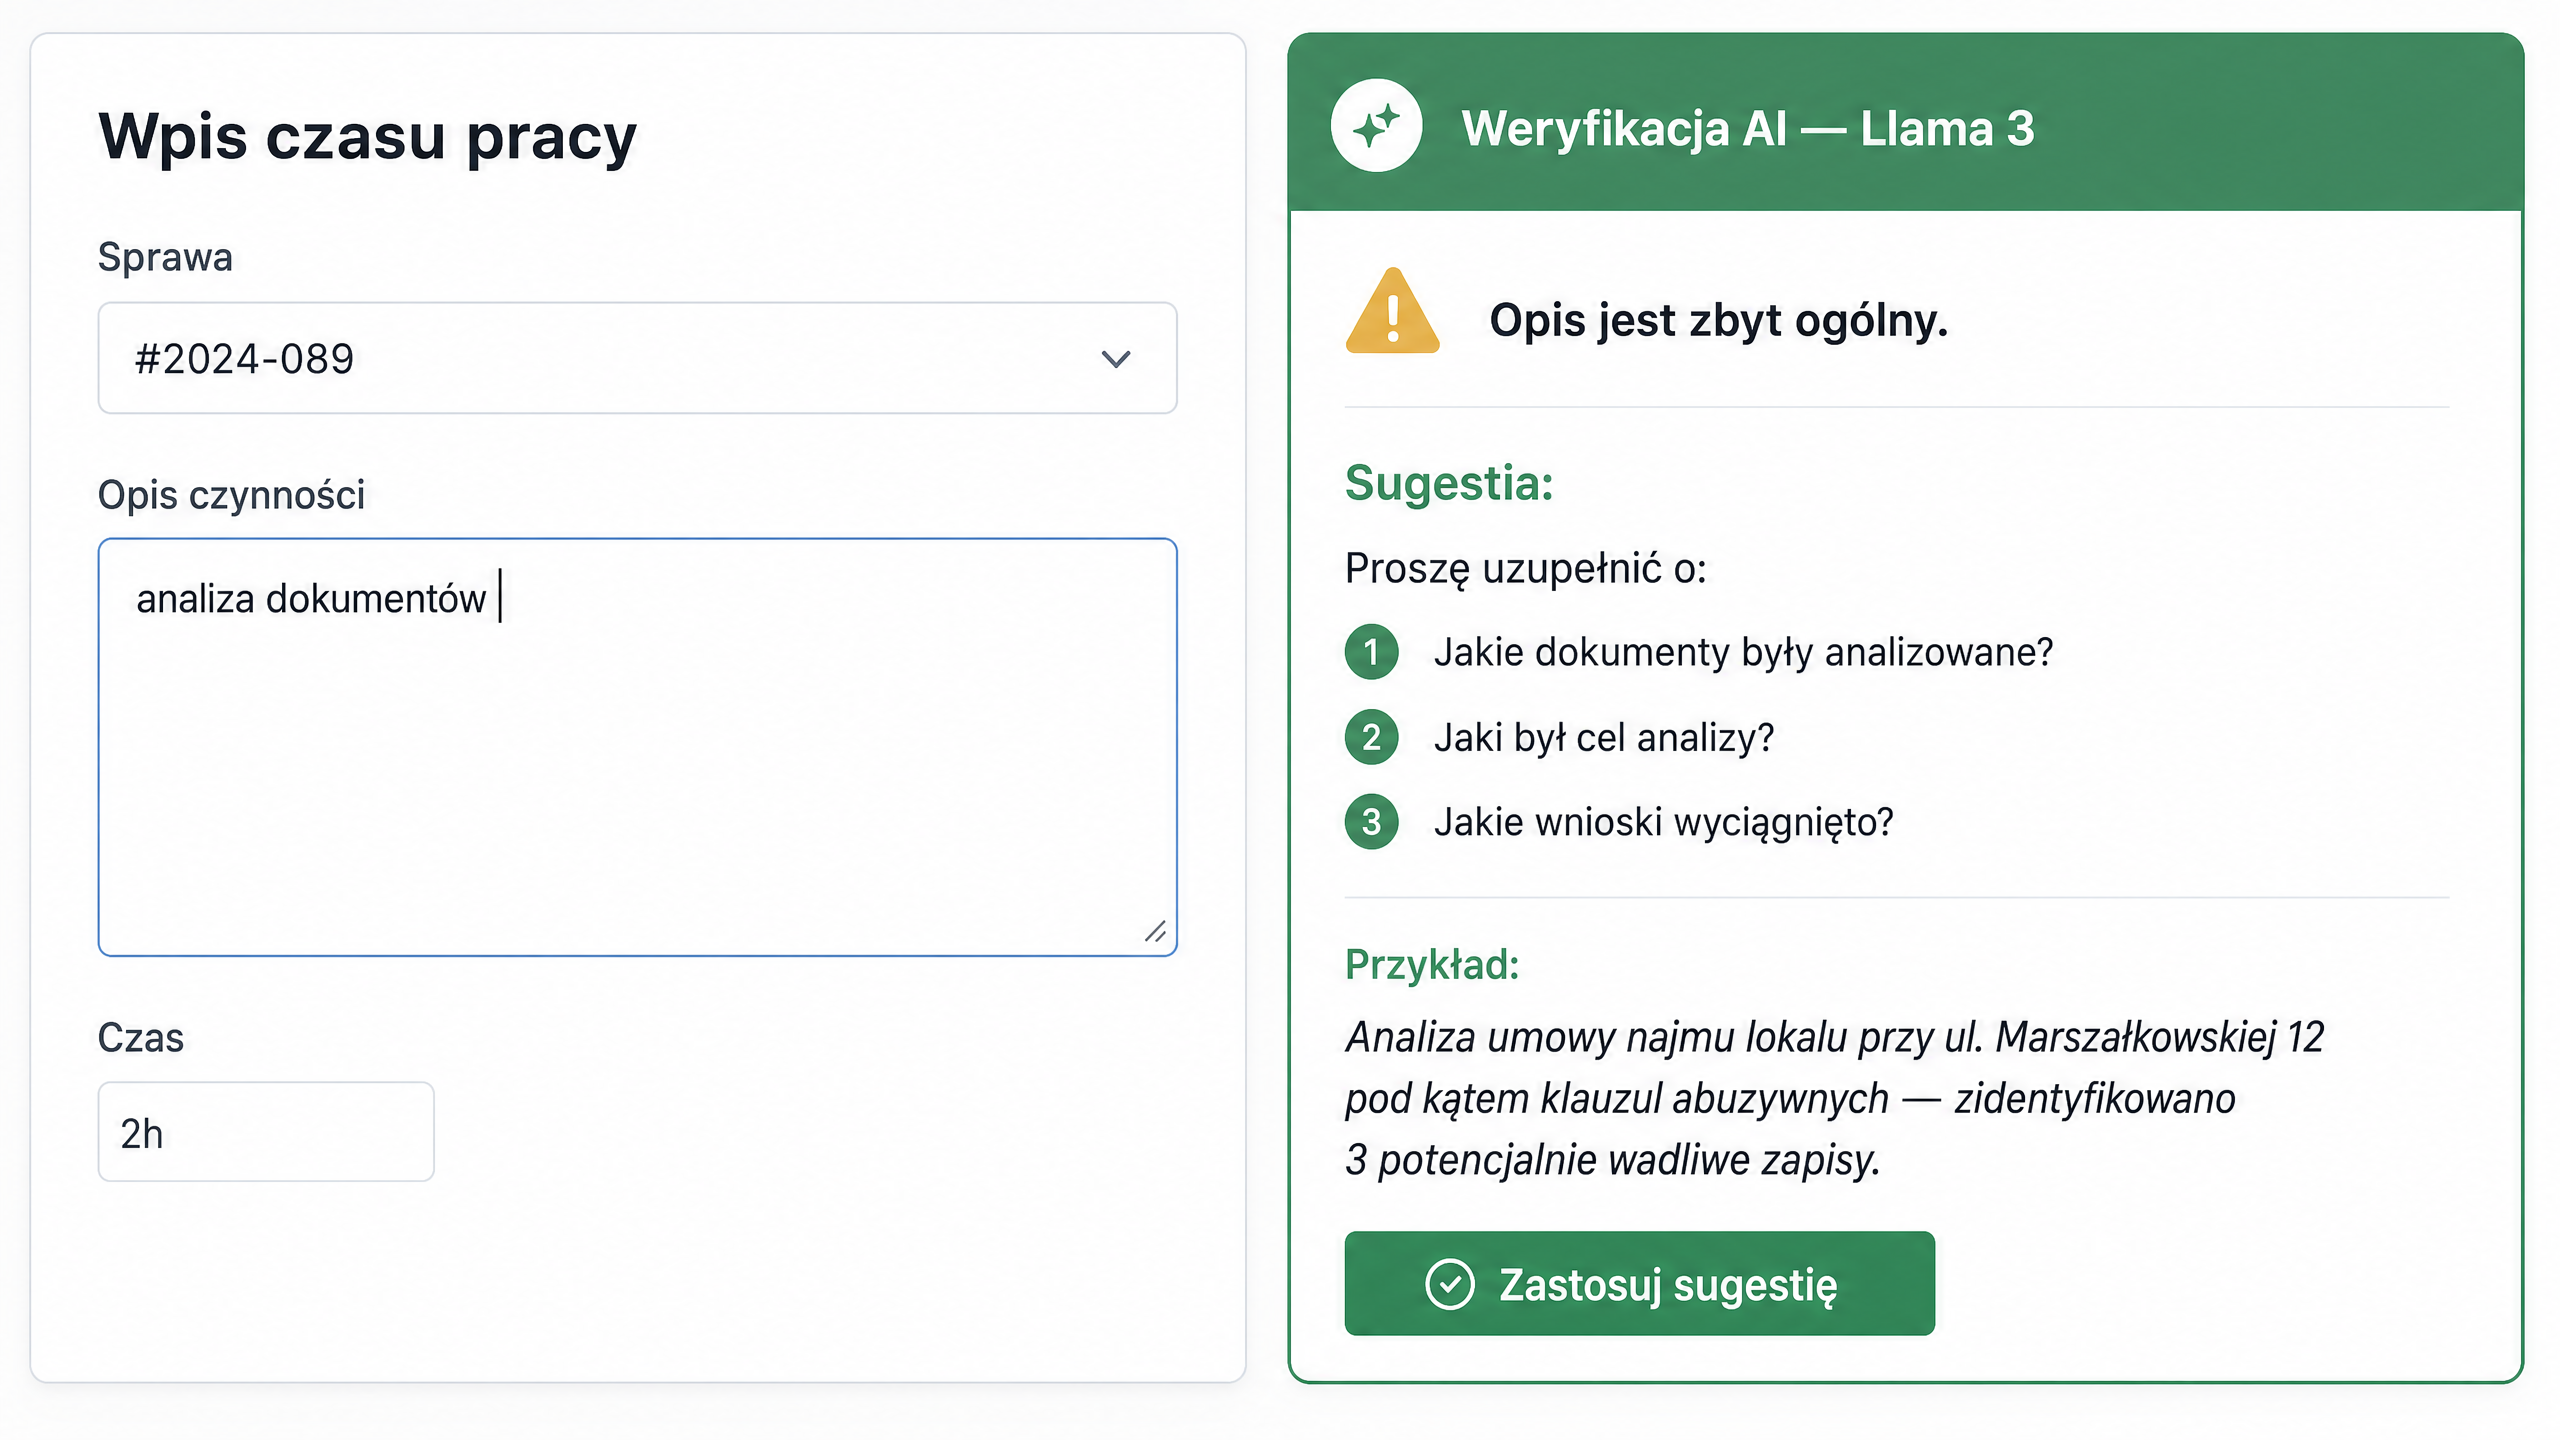Click the italic example text about Marszałkowskiej
Viewport: 2560px width, 1440px height.
1834,1098
